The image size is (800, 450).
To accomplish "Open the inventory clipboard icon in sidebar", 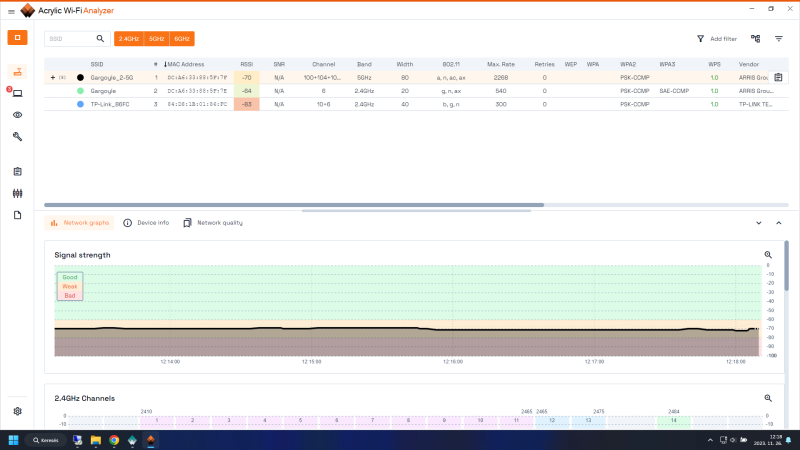I will pos(17,171).
